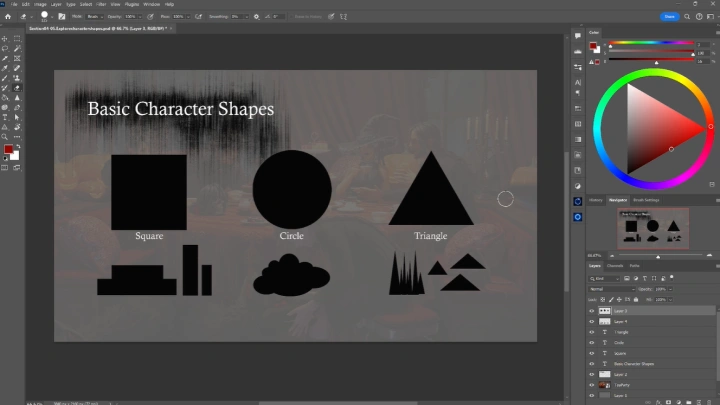720x405 pixels.
Task: Hide the Triangle text layer
Action: pos(591,332)
